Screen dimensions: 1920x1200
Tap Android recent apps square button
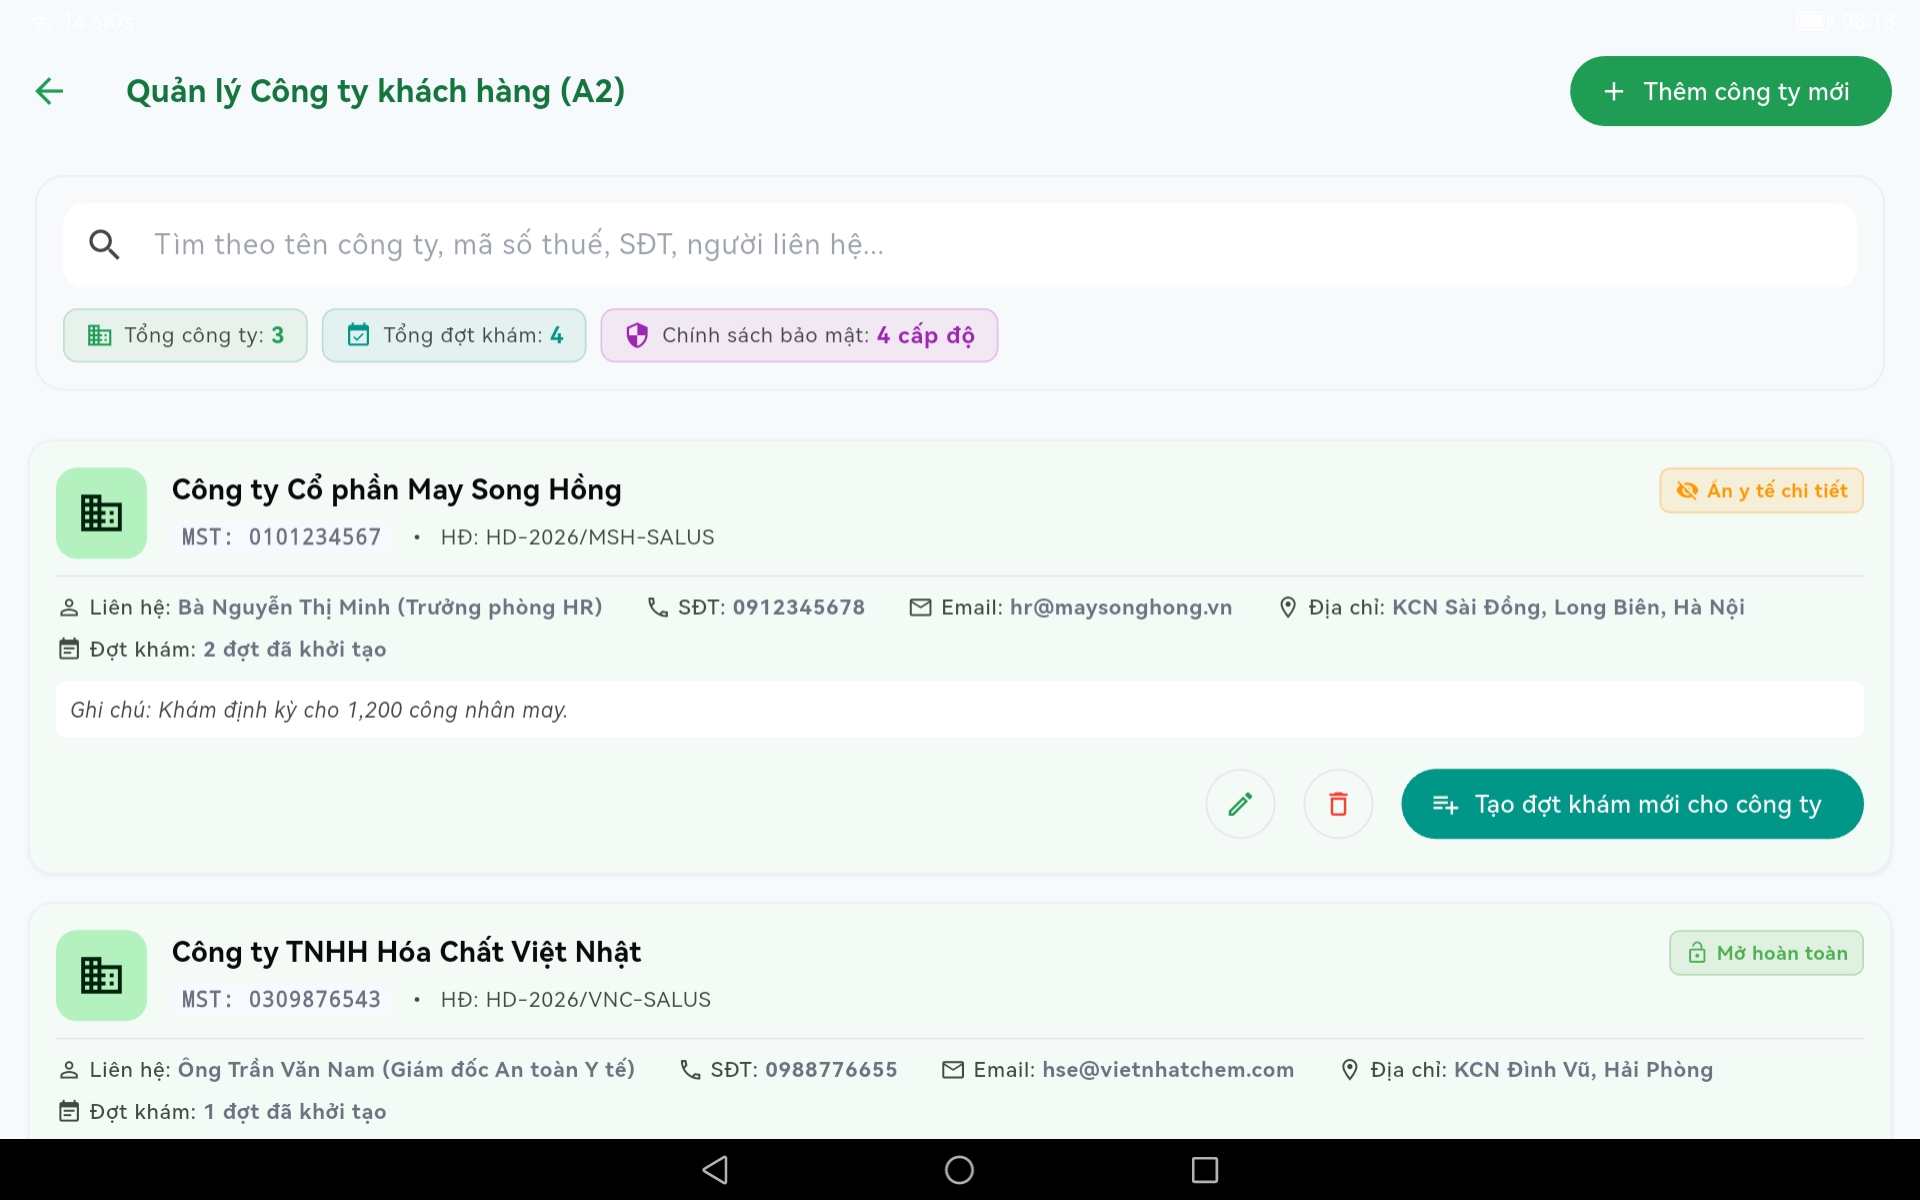coord(1205,1170)
